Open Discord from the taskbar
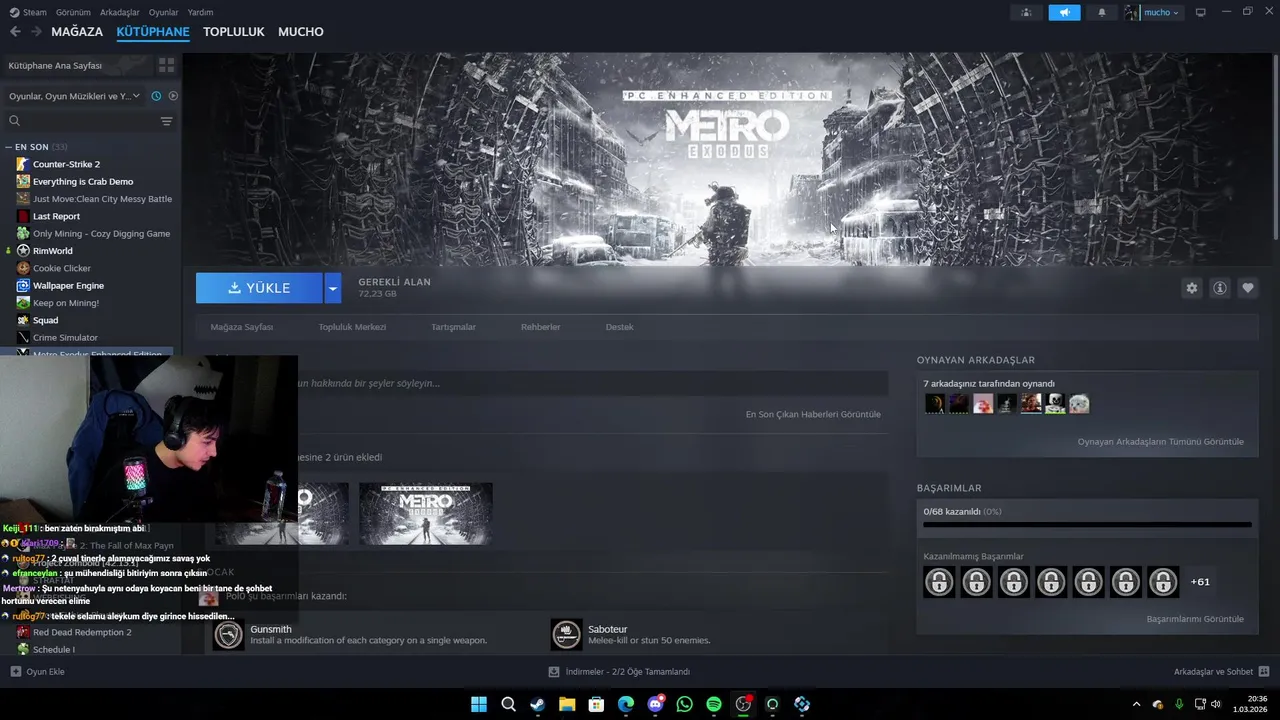 tap(655, 704)
